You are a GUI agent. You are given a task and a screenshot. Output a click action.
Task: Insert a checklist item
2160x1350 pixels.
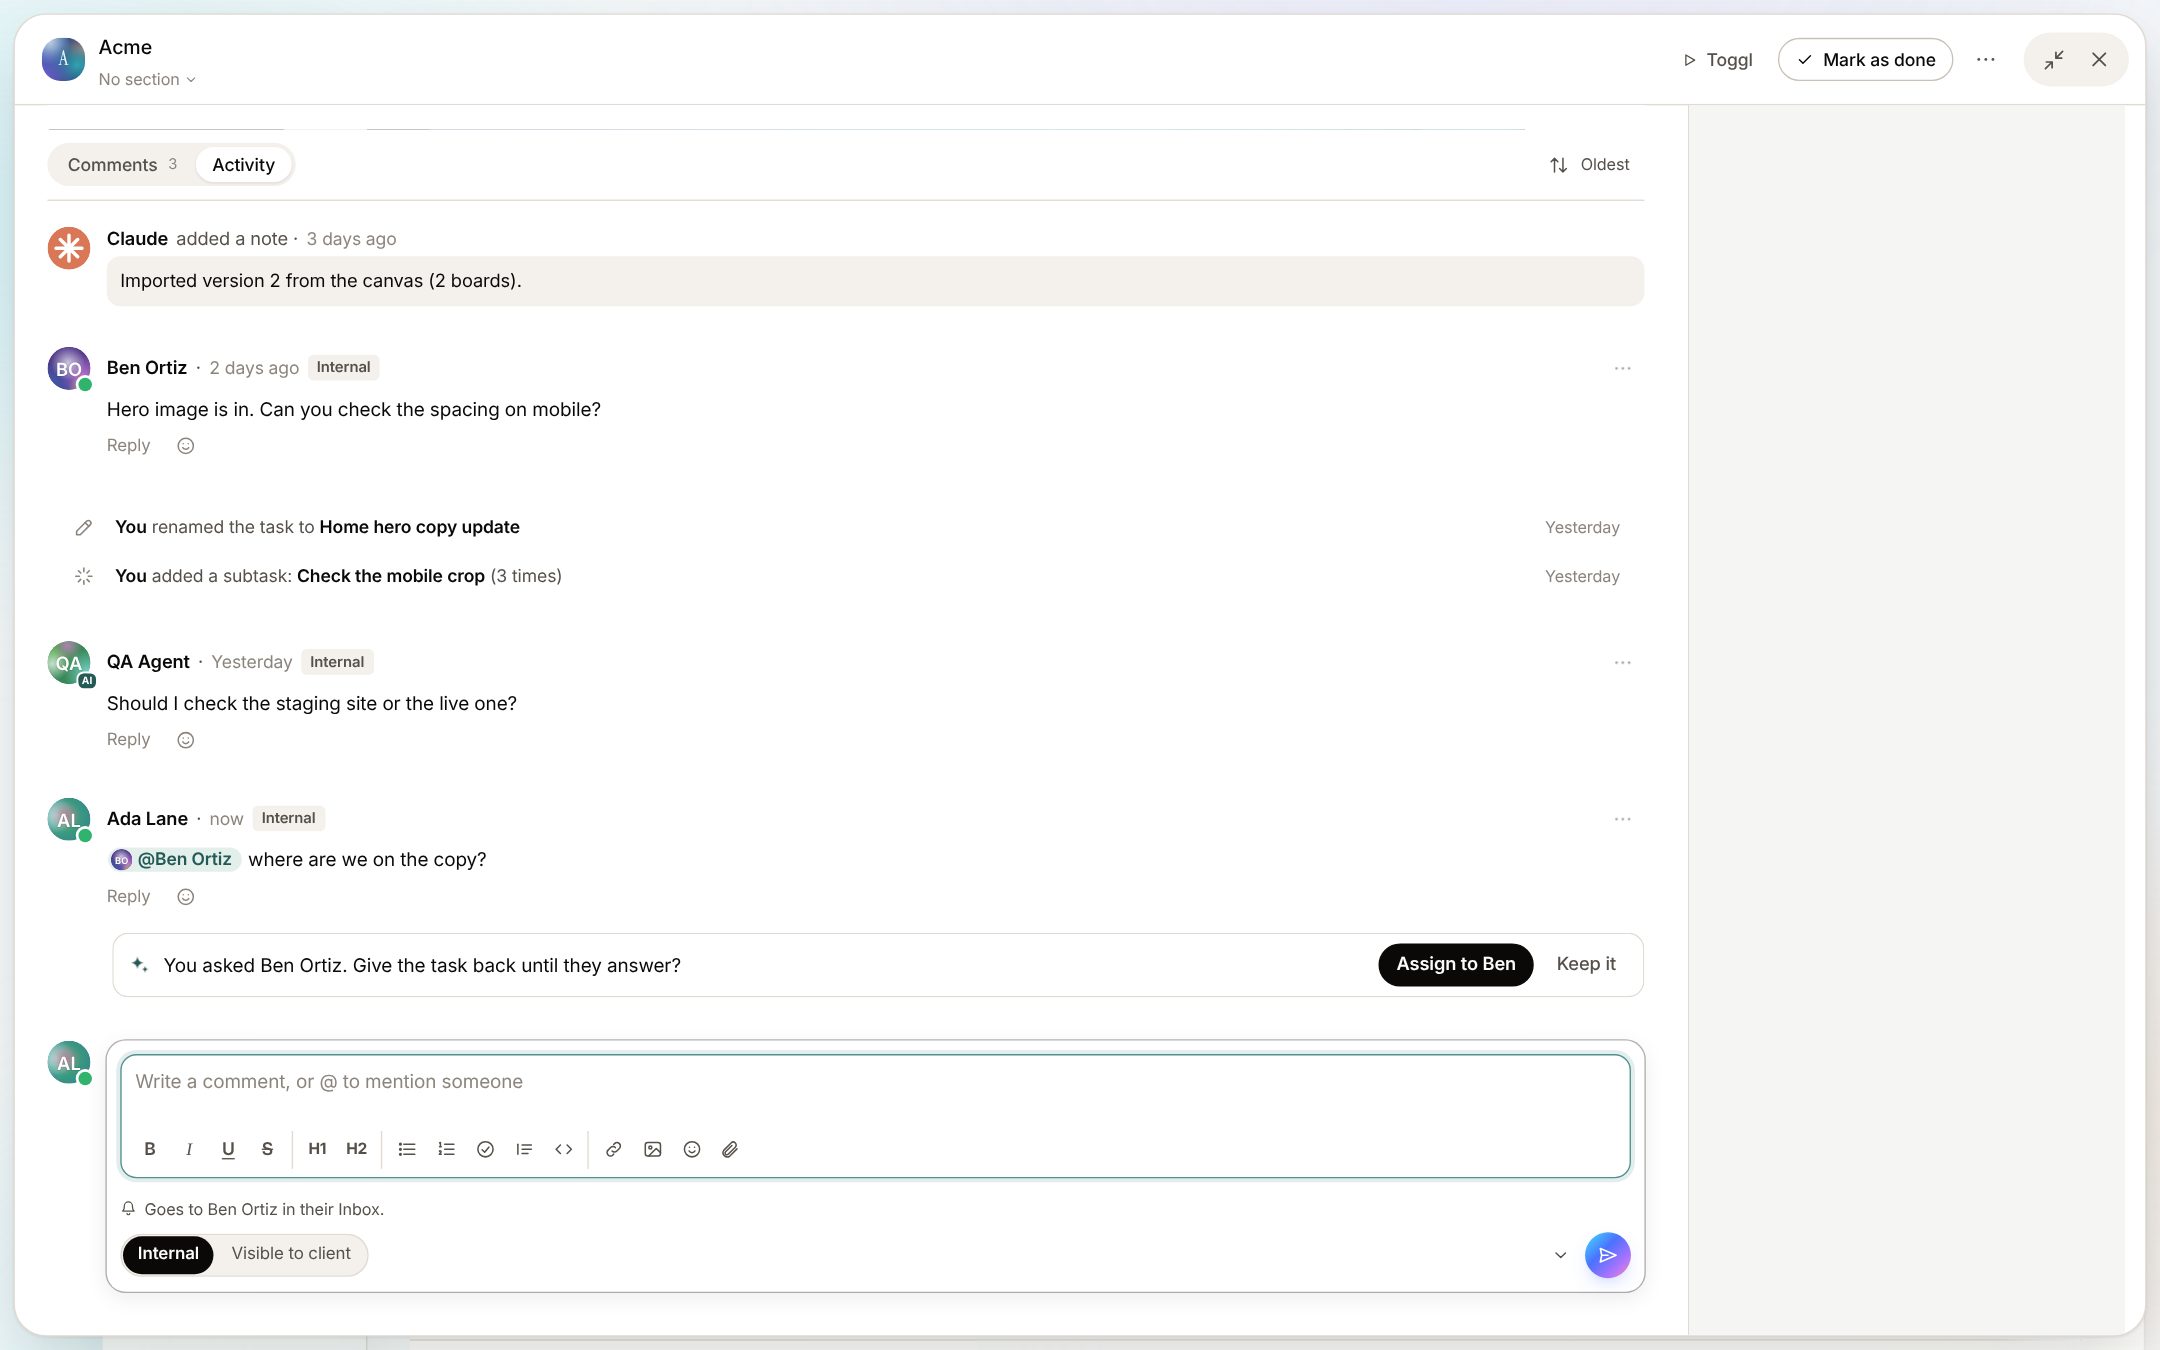tap(485, 1149)
